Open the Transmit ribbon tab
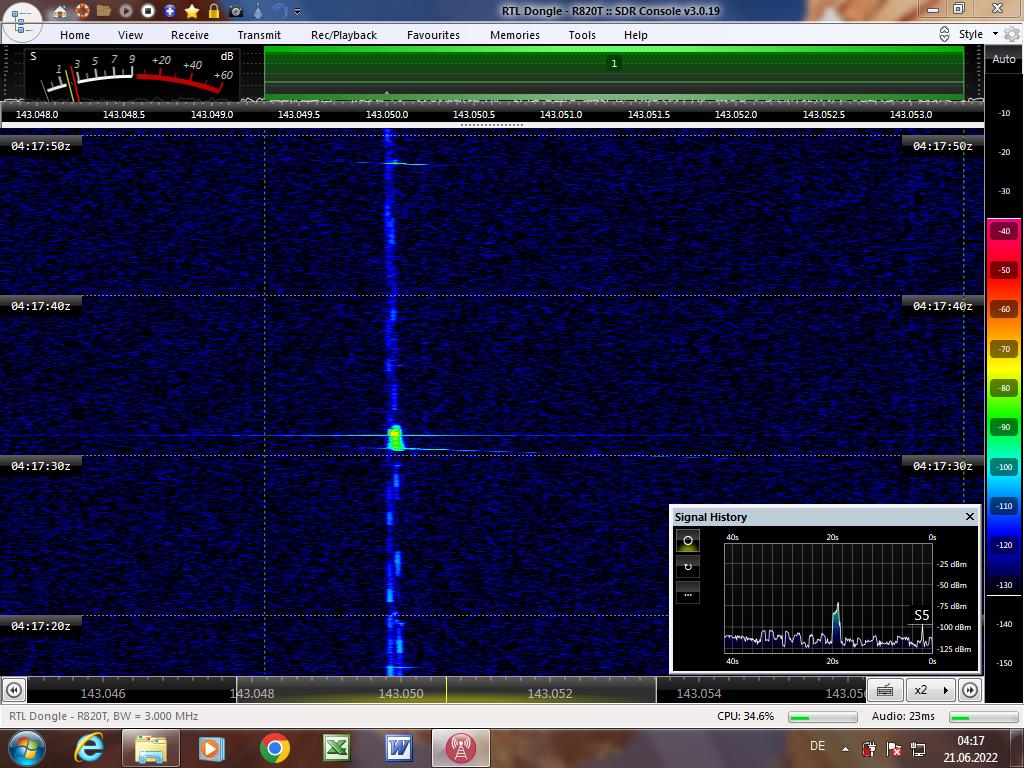The width and height of the screenshot is (1024, 768). (259, 35)
